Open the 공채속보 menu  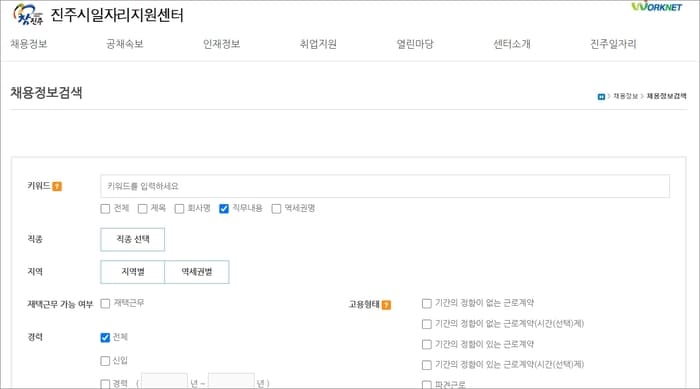click(125, 44)
